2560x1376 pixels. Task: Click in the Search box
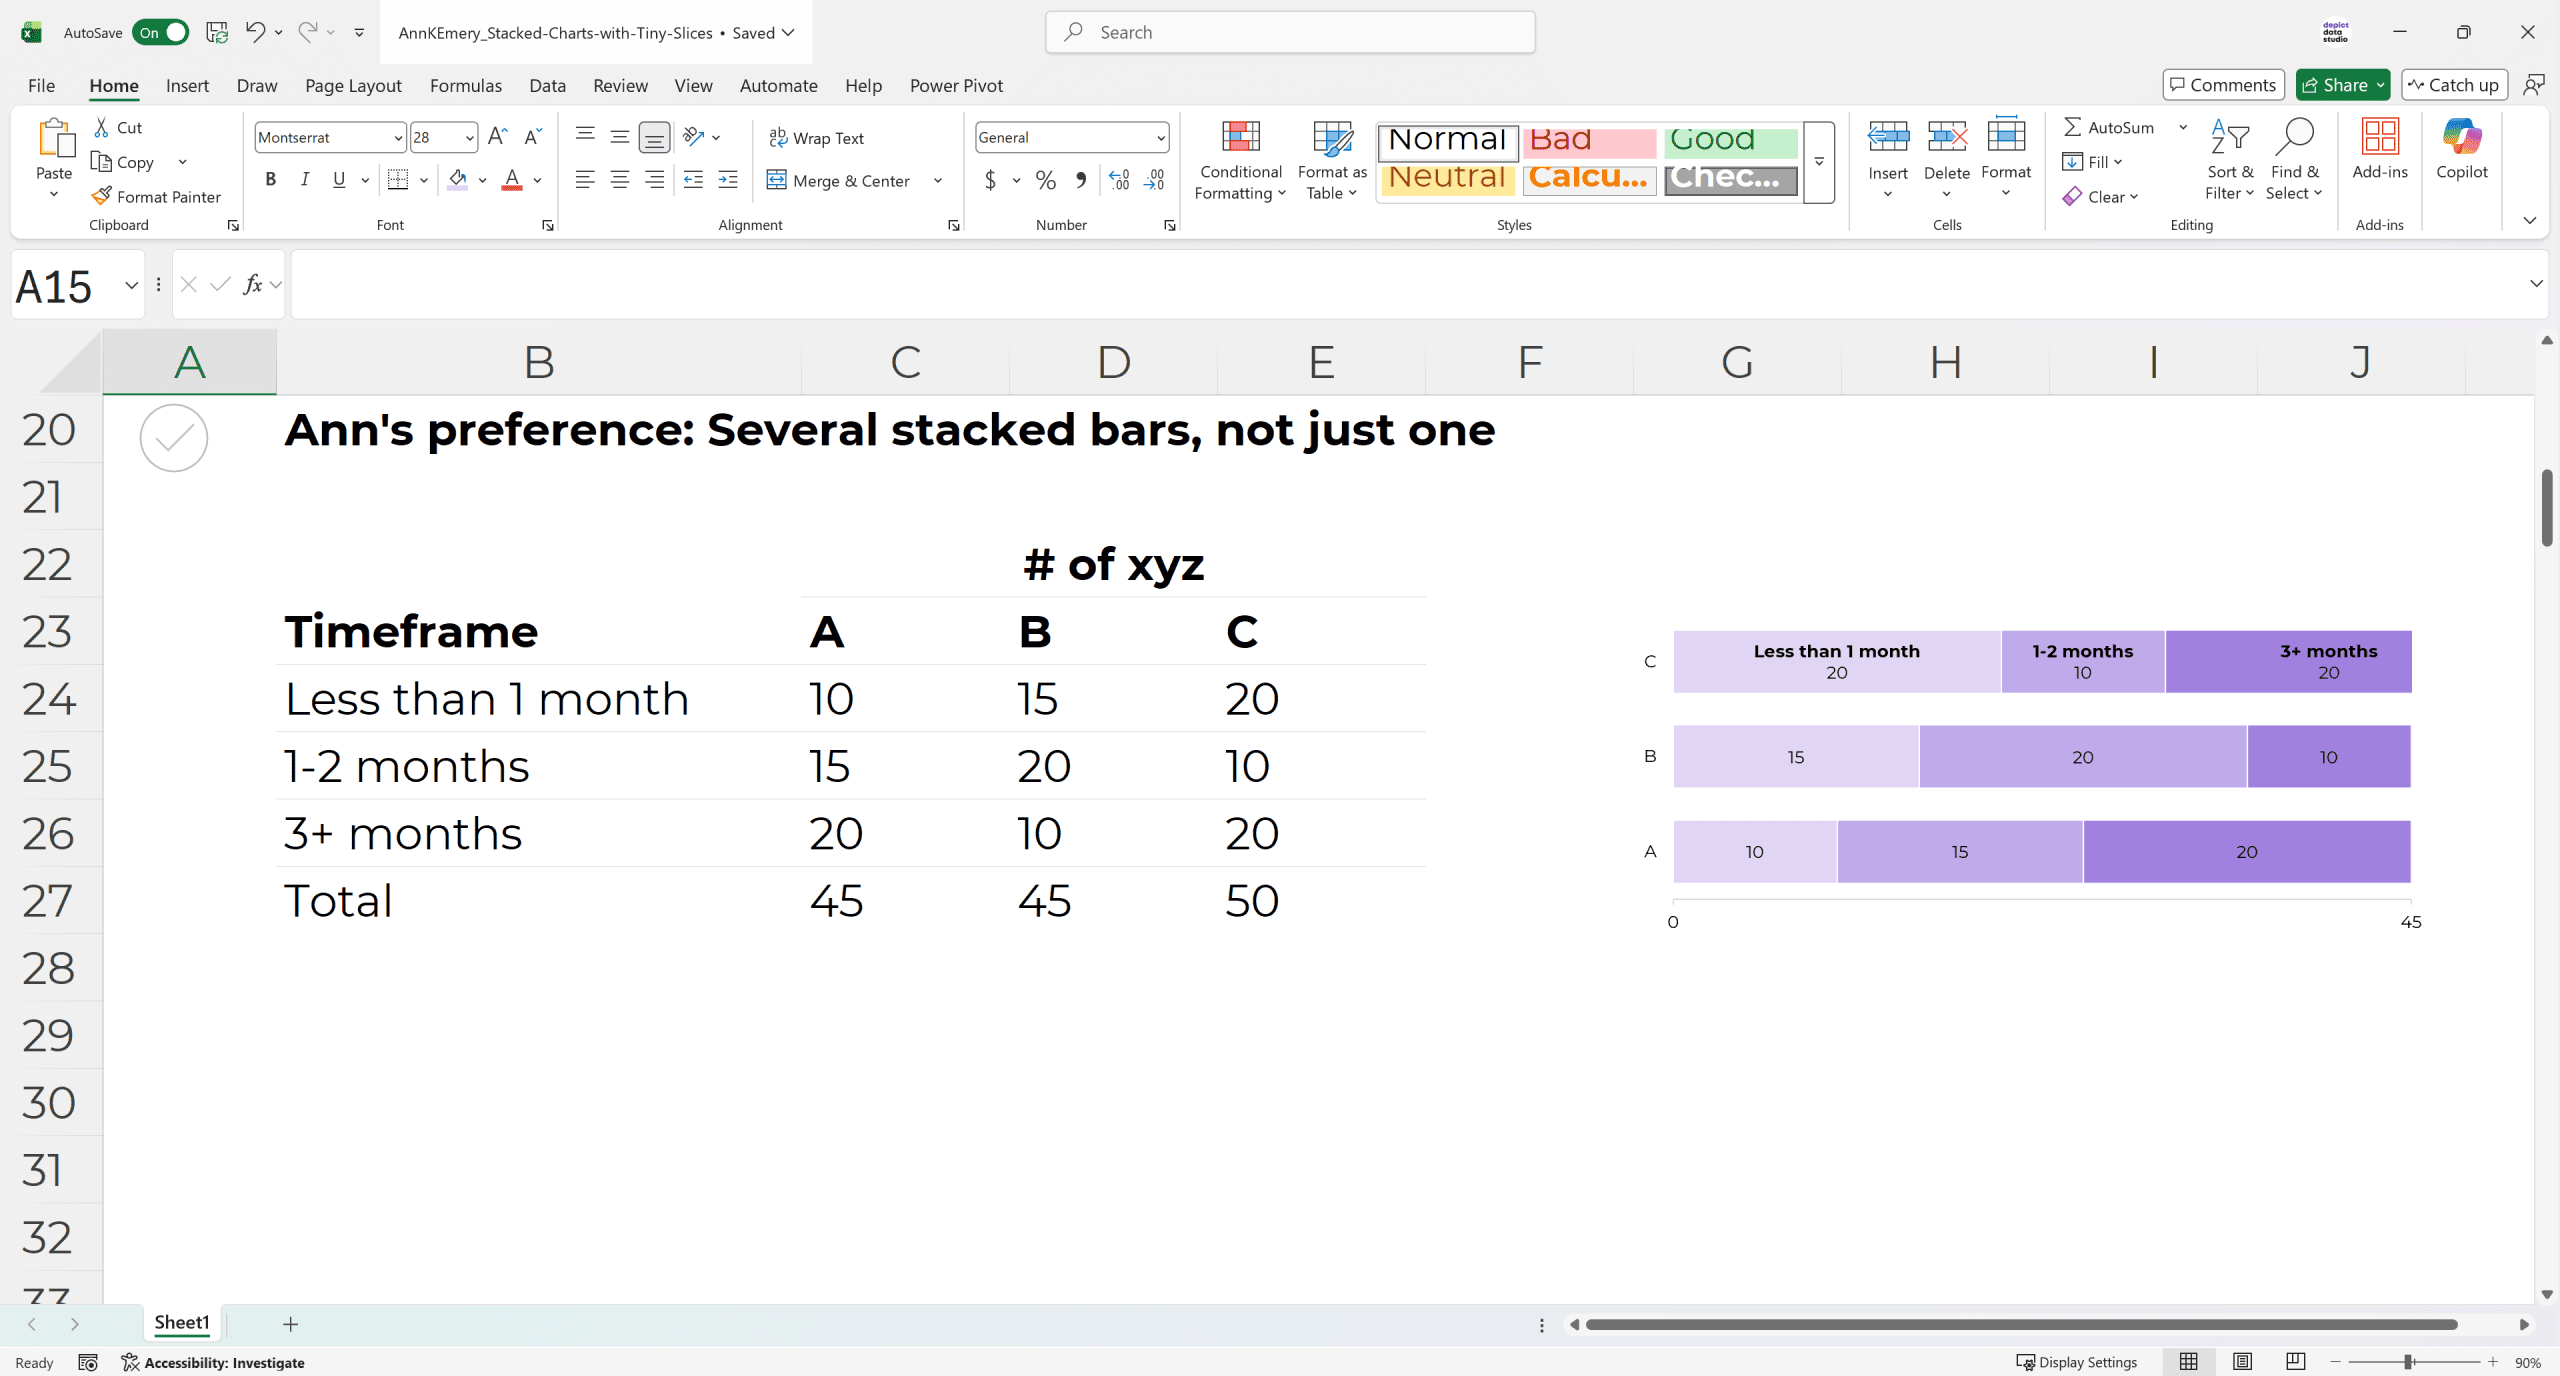[x=1290, y=32]
